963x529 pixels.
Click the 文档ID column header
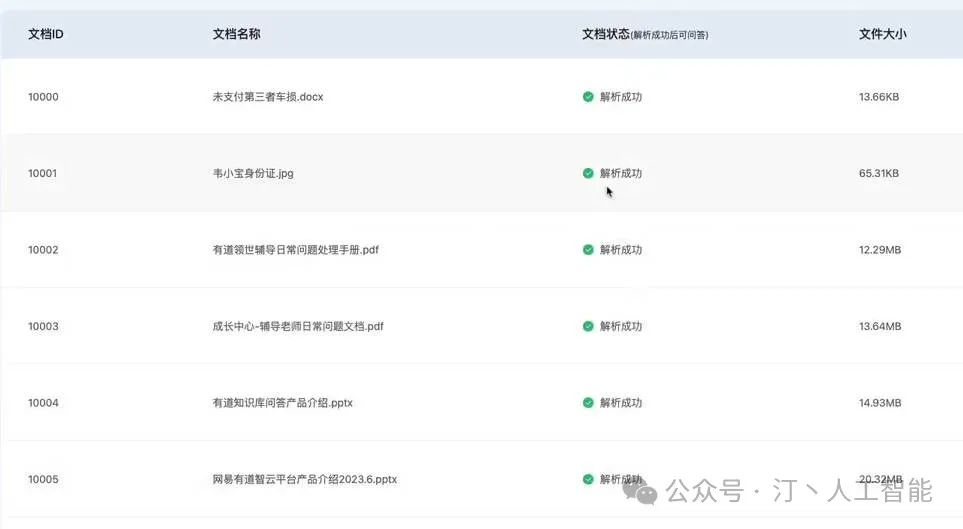pos(46,34)
